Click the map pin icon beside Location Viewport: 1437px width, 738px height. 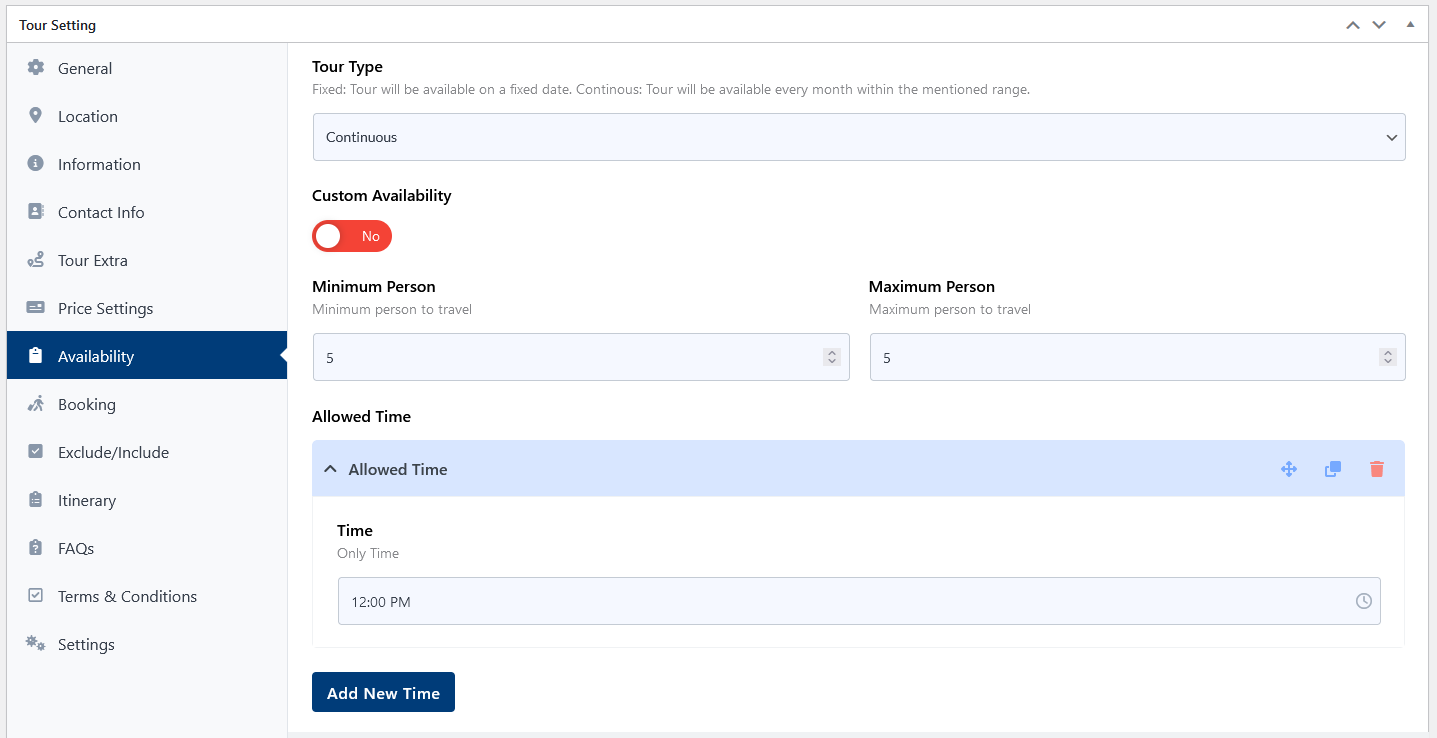[36, 116]
